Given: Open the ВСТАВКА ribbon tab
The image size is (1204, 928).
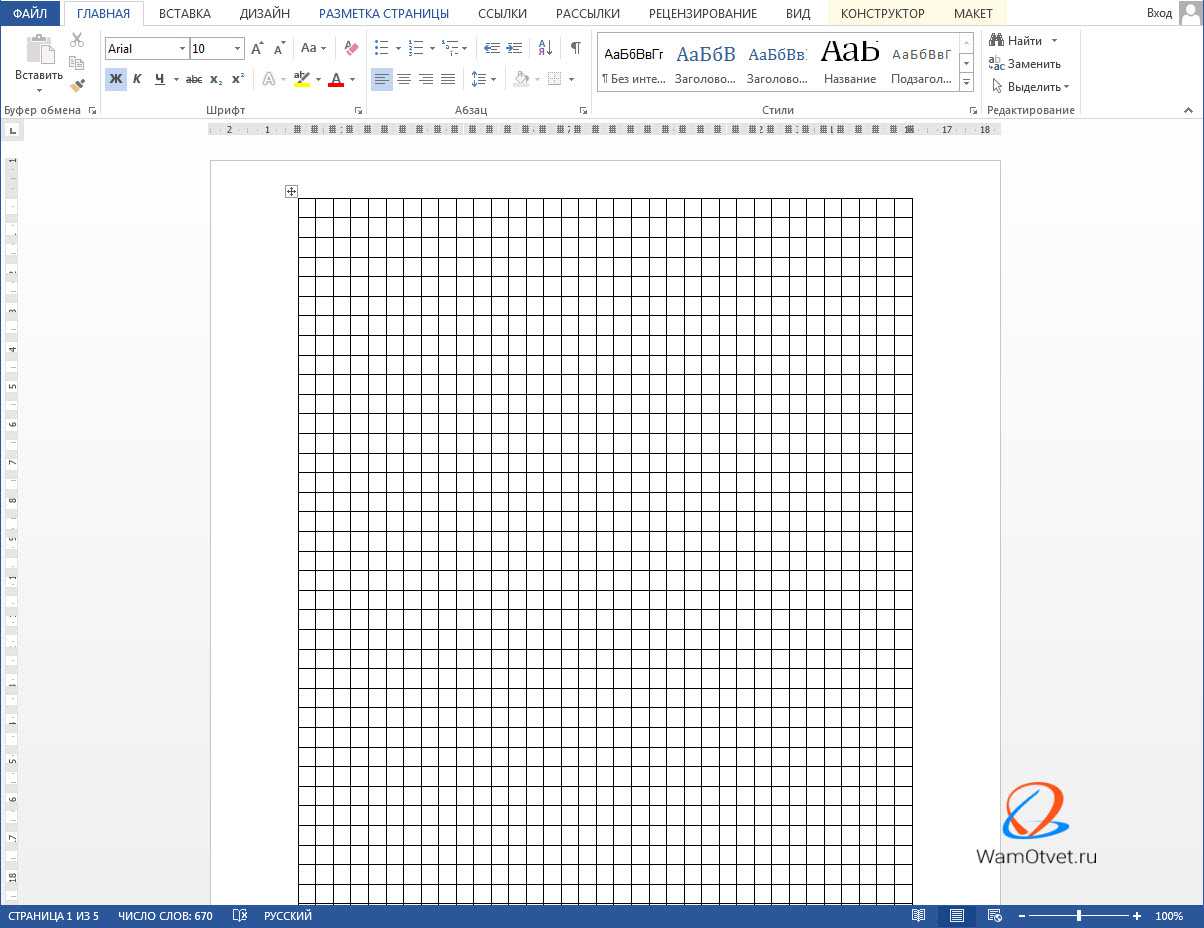Looking at the screenshot, I should [x=184, y=14].
